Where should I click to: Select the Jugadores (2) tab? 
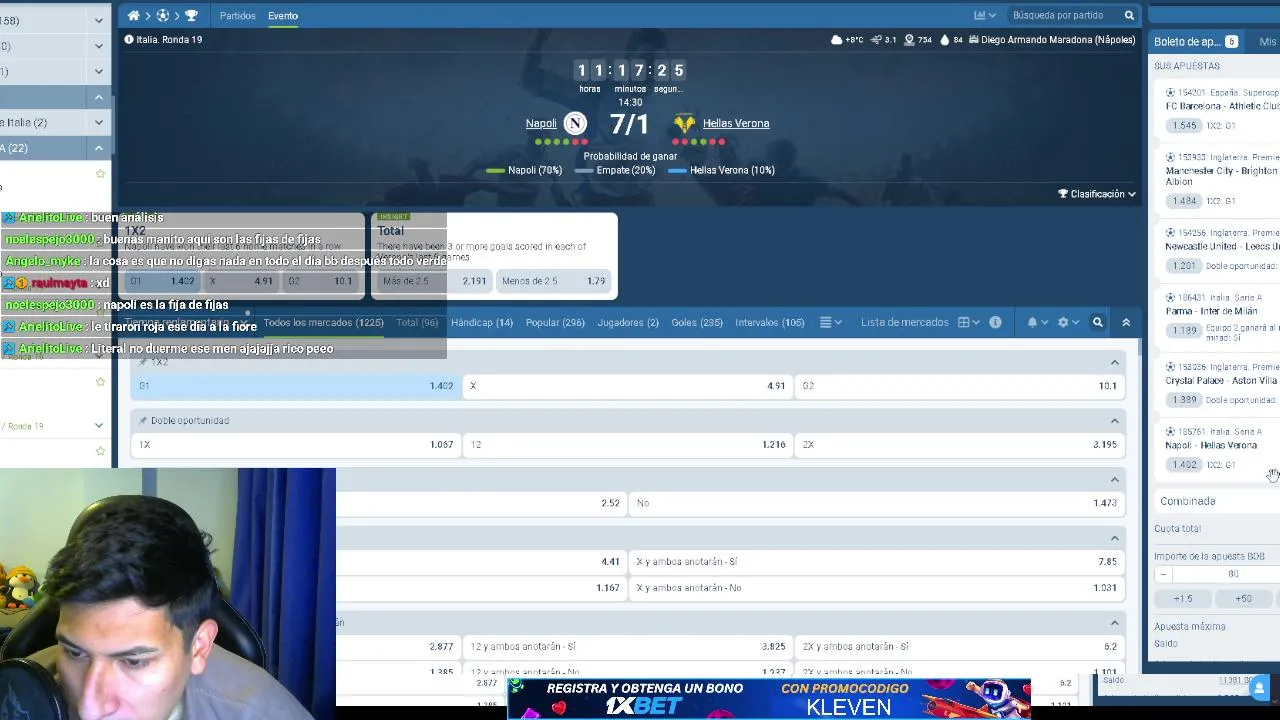coord(628,323)
